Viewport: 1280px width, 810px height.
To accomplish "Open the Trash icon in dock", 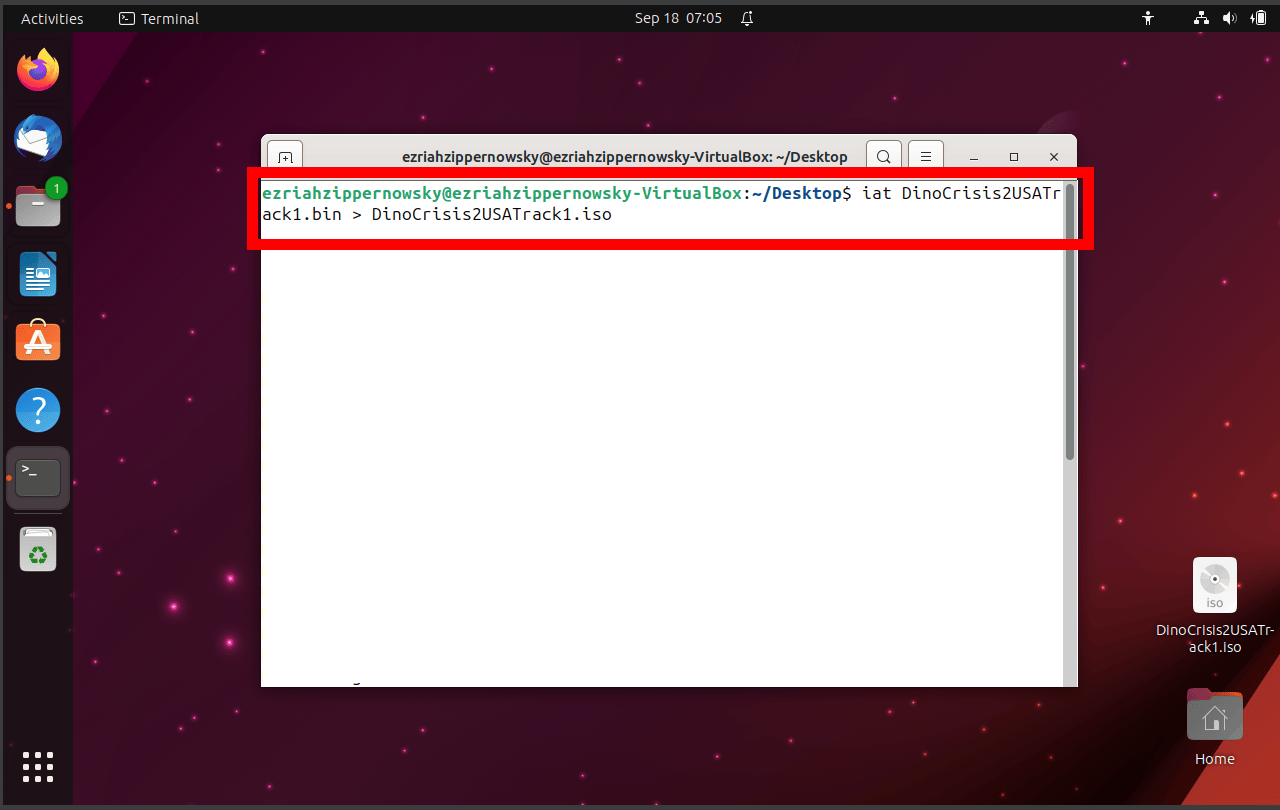I will 38,549.
